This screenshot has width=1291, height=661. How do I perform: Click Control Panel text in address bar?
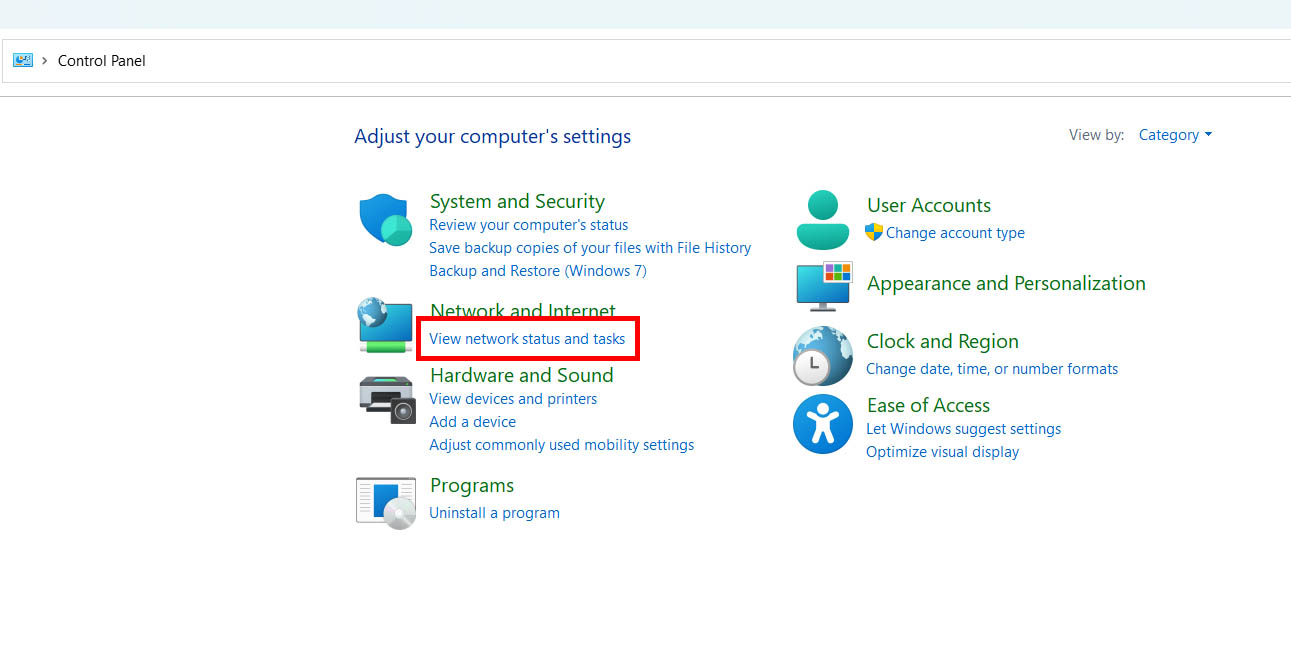pos(102,61)
